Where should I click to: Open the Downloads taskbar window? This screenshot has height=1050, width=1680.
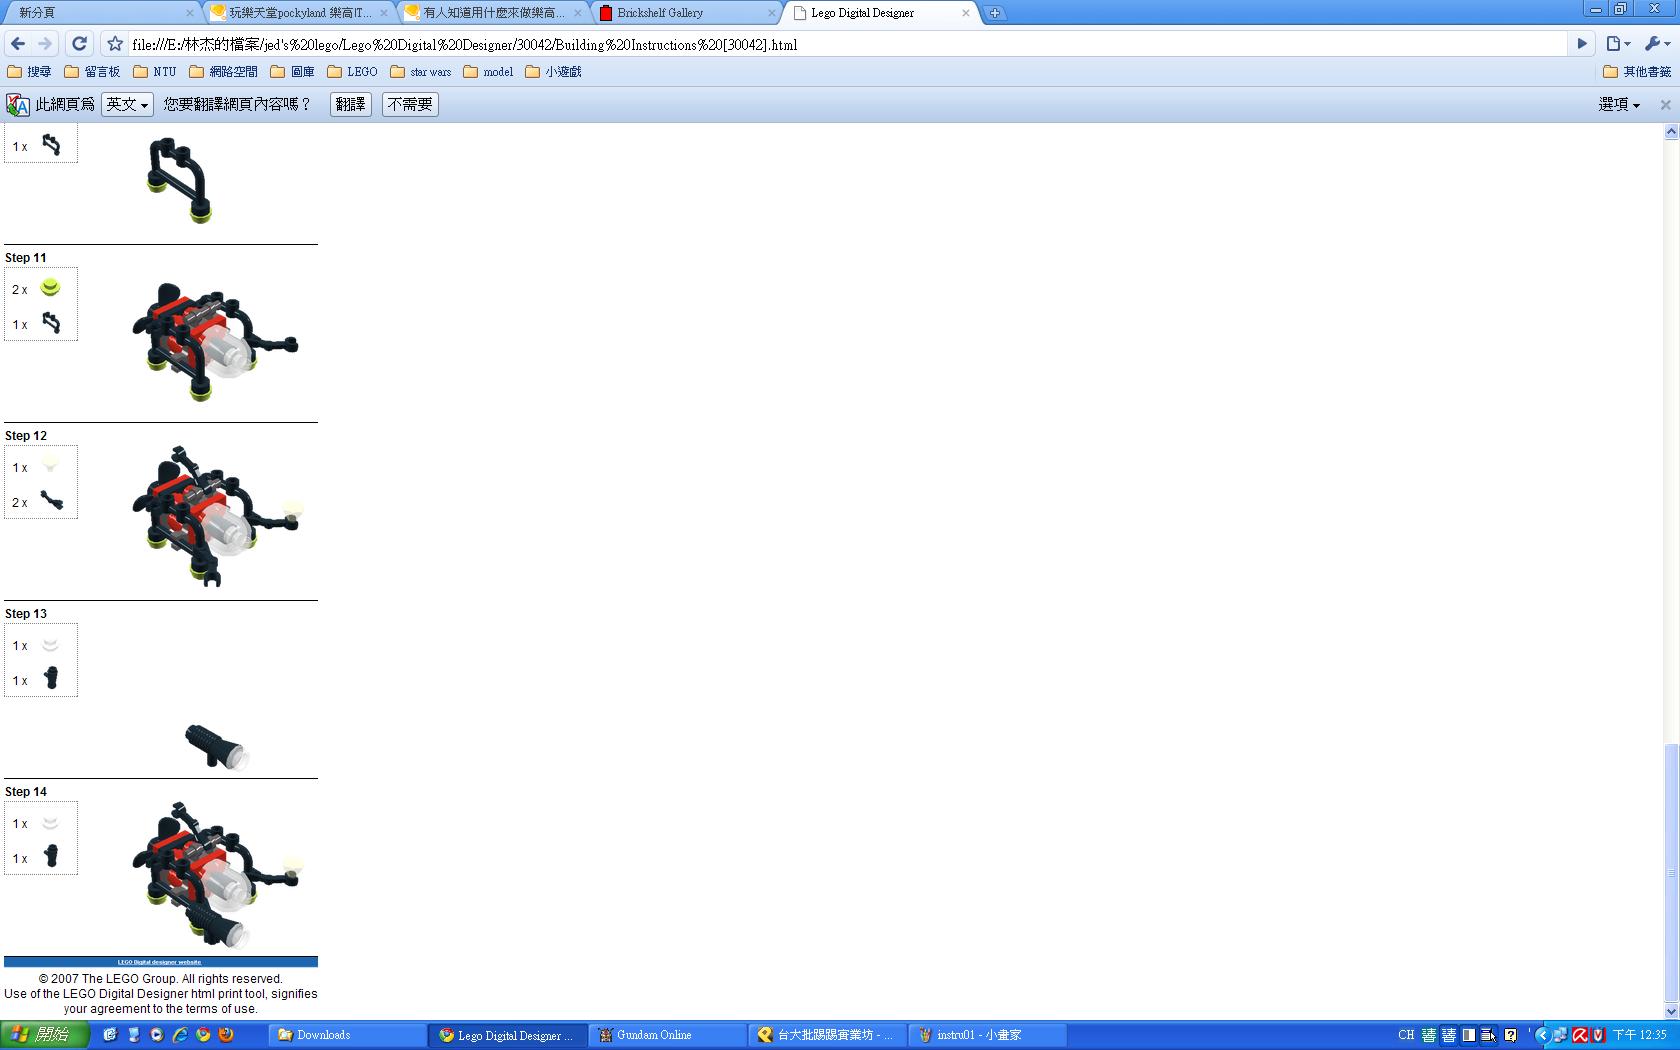coord(348,1035)
